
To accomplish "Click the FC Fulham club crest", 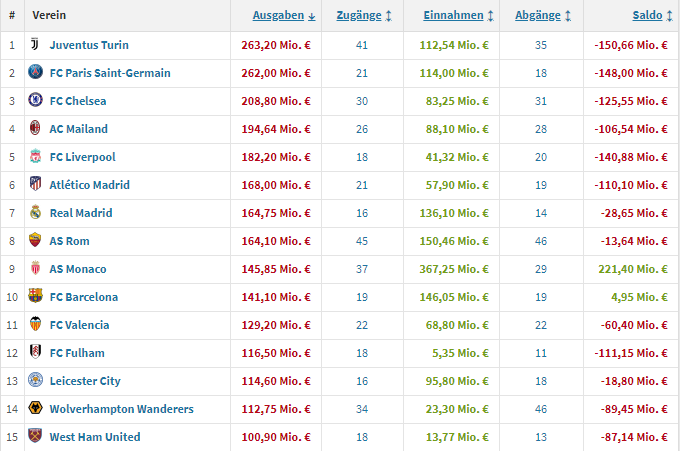I will (x=35, y=352).
